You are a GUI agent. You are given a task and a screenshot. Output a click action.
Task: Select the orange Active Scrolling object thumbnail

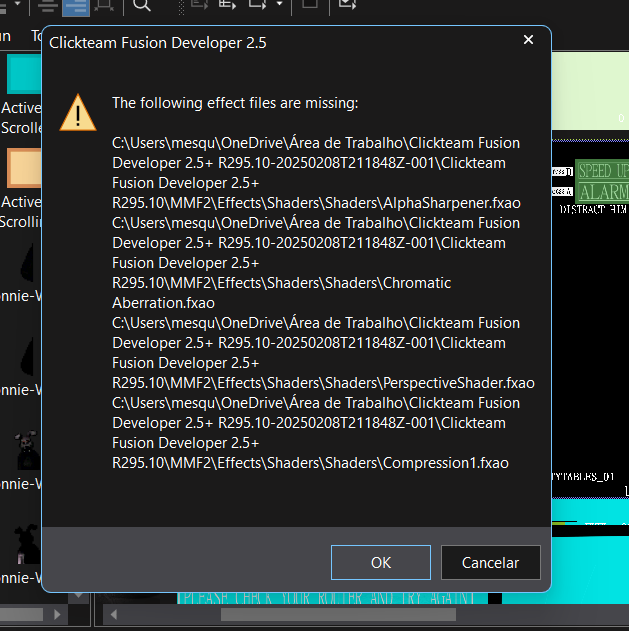[x=24, y=168]
